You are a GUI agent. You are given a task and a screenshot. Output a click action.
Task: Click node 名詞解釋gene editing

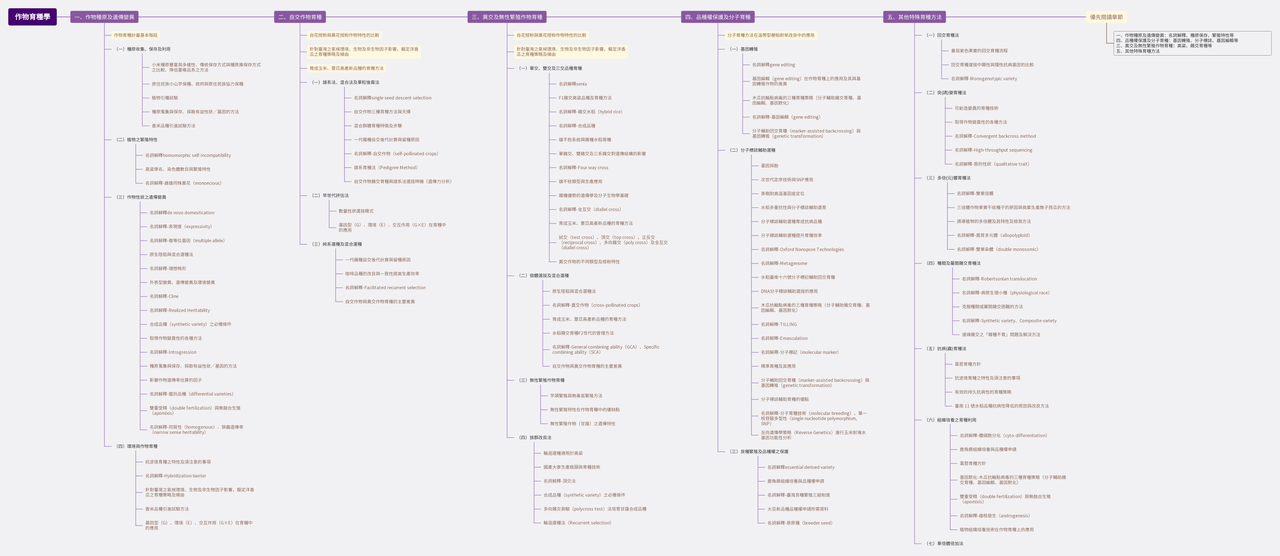(x=774, y=65)
